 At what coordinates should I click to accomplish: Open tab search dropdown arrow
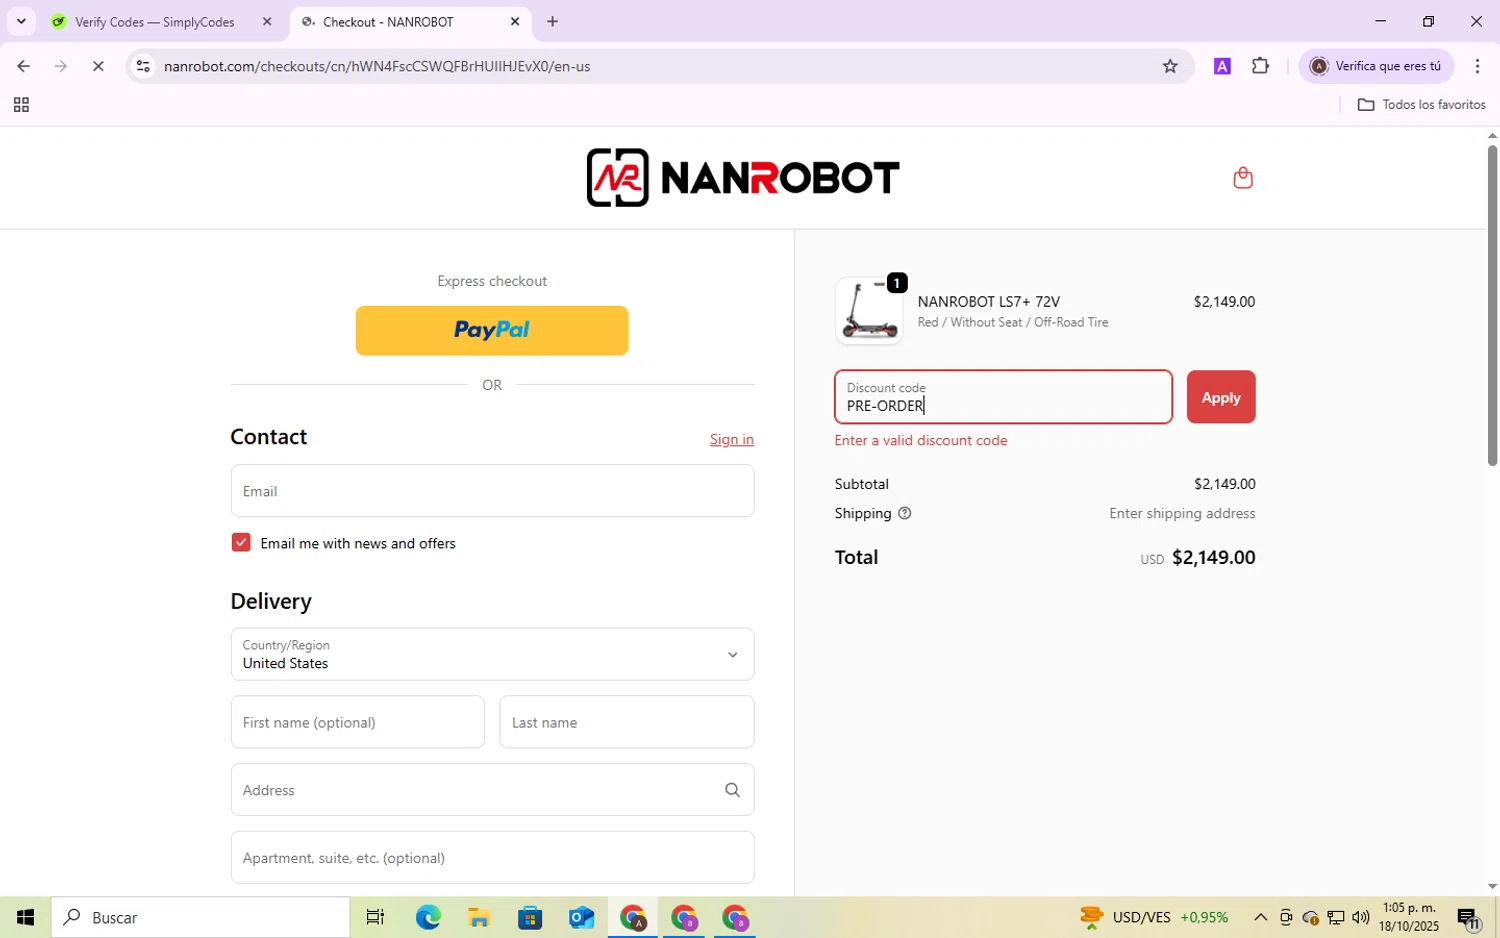click(x=21, y=21)
